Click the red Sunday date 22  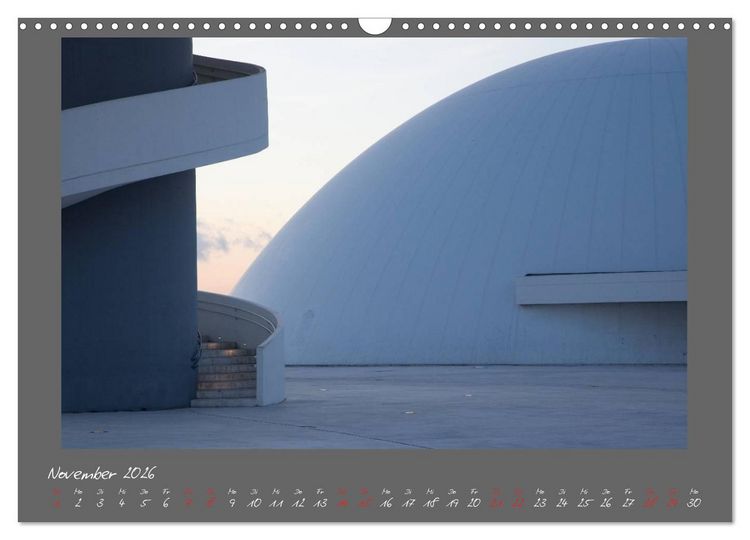(x=518, y=503)
